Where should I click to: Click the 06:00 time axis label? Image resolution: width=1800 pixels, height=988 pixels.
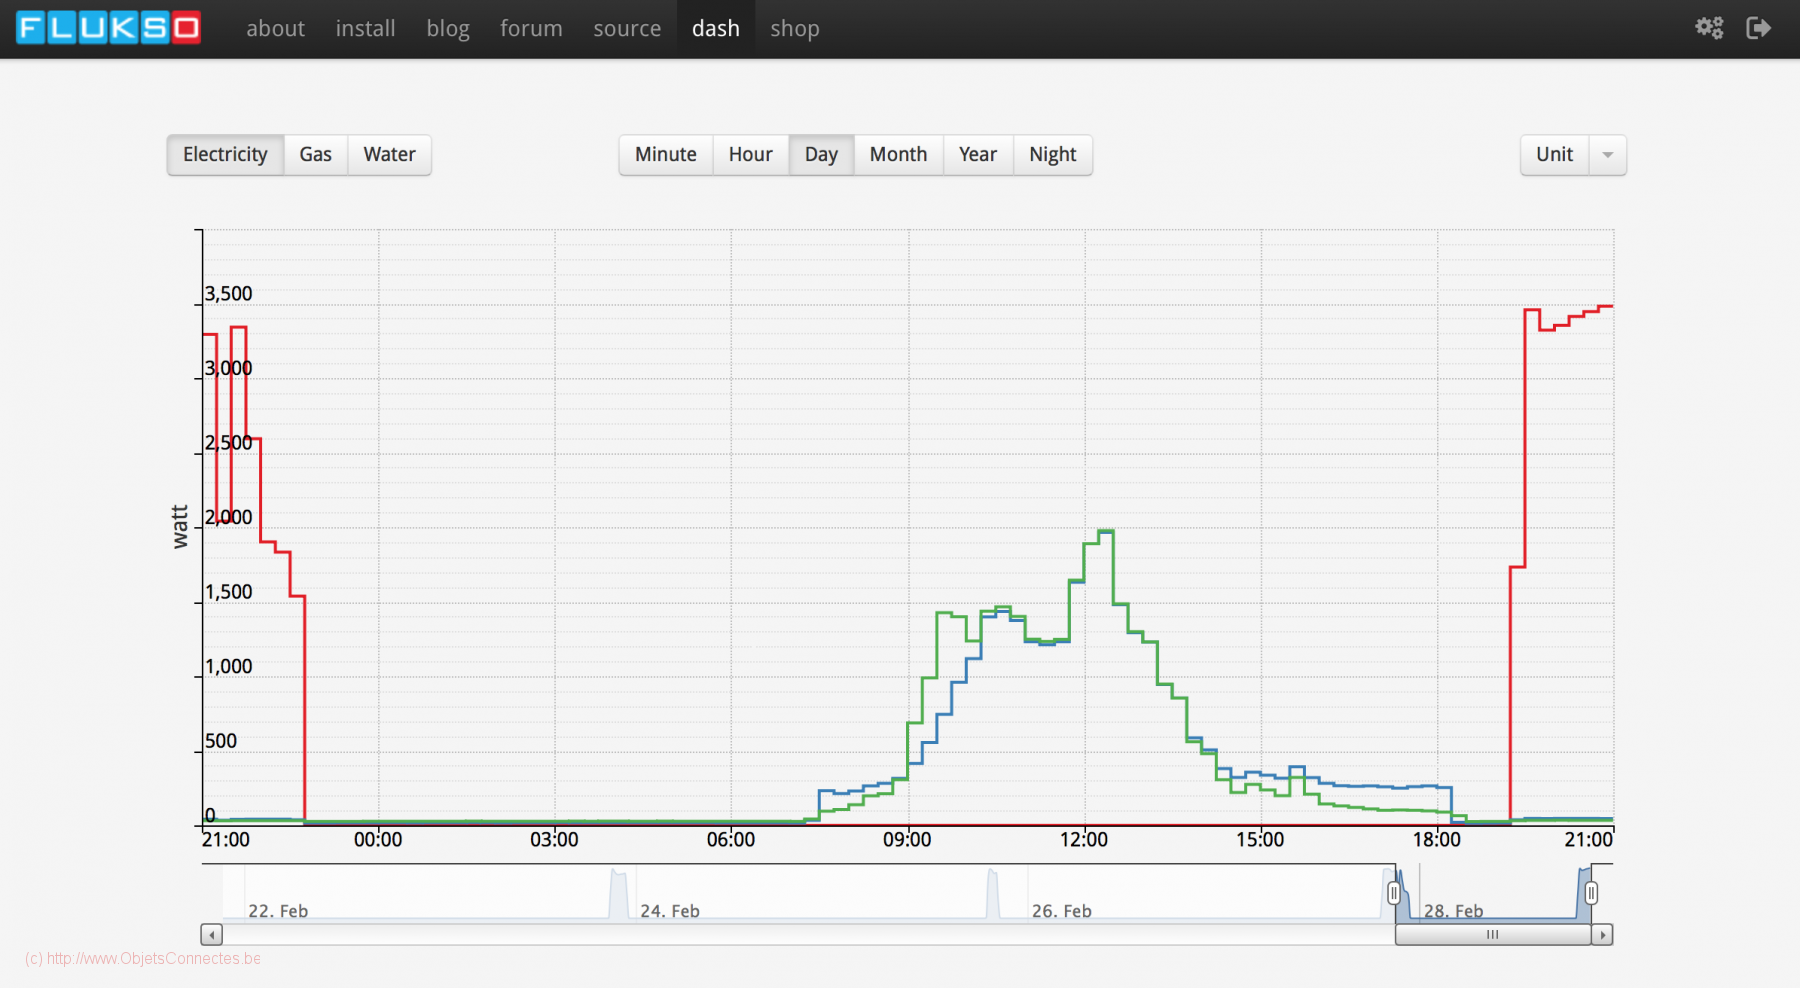(x=731, y=840)
